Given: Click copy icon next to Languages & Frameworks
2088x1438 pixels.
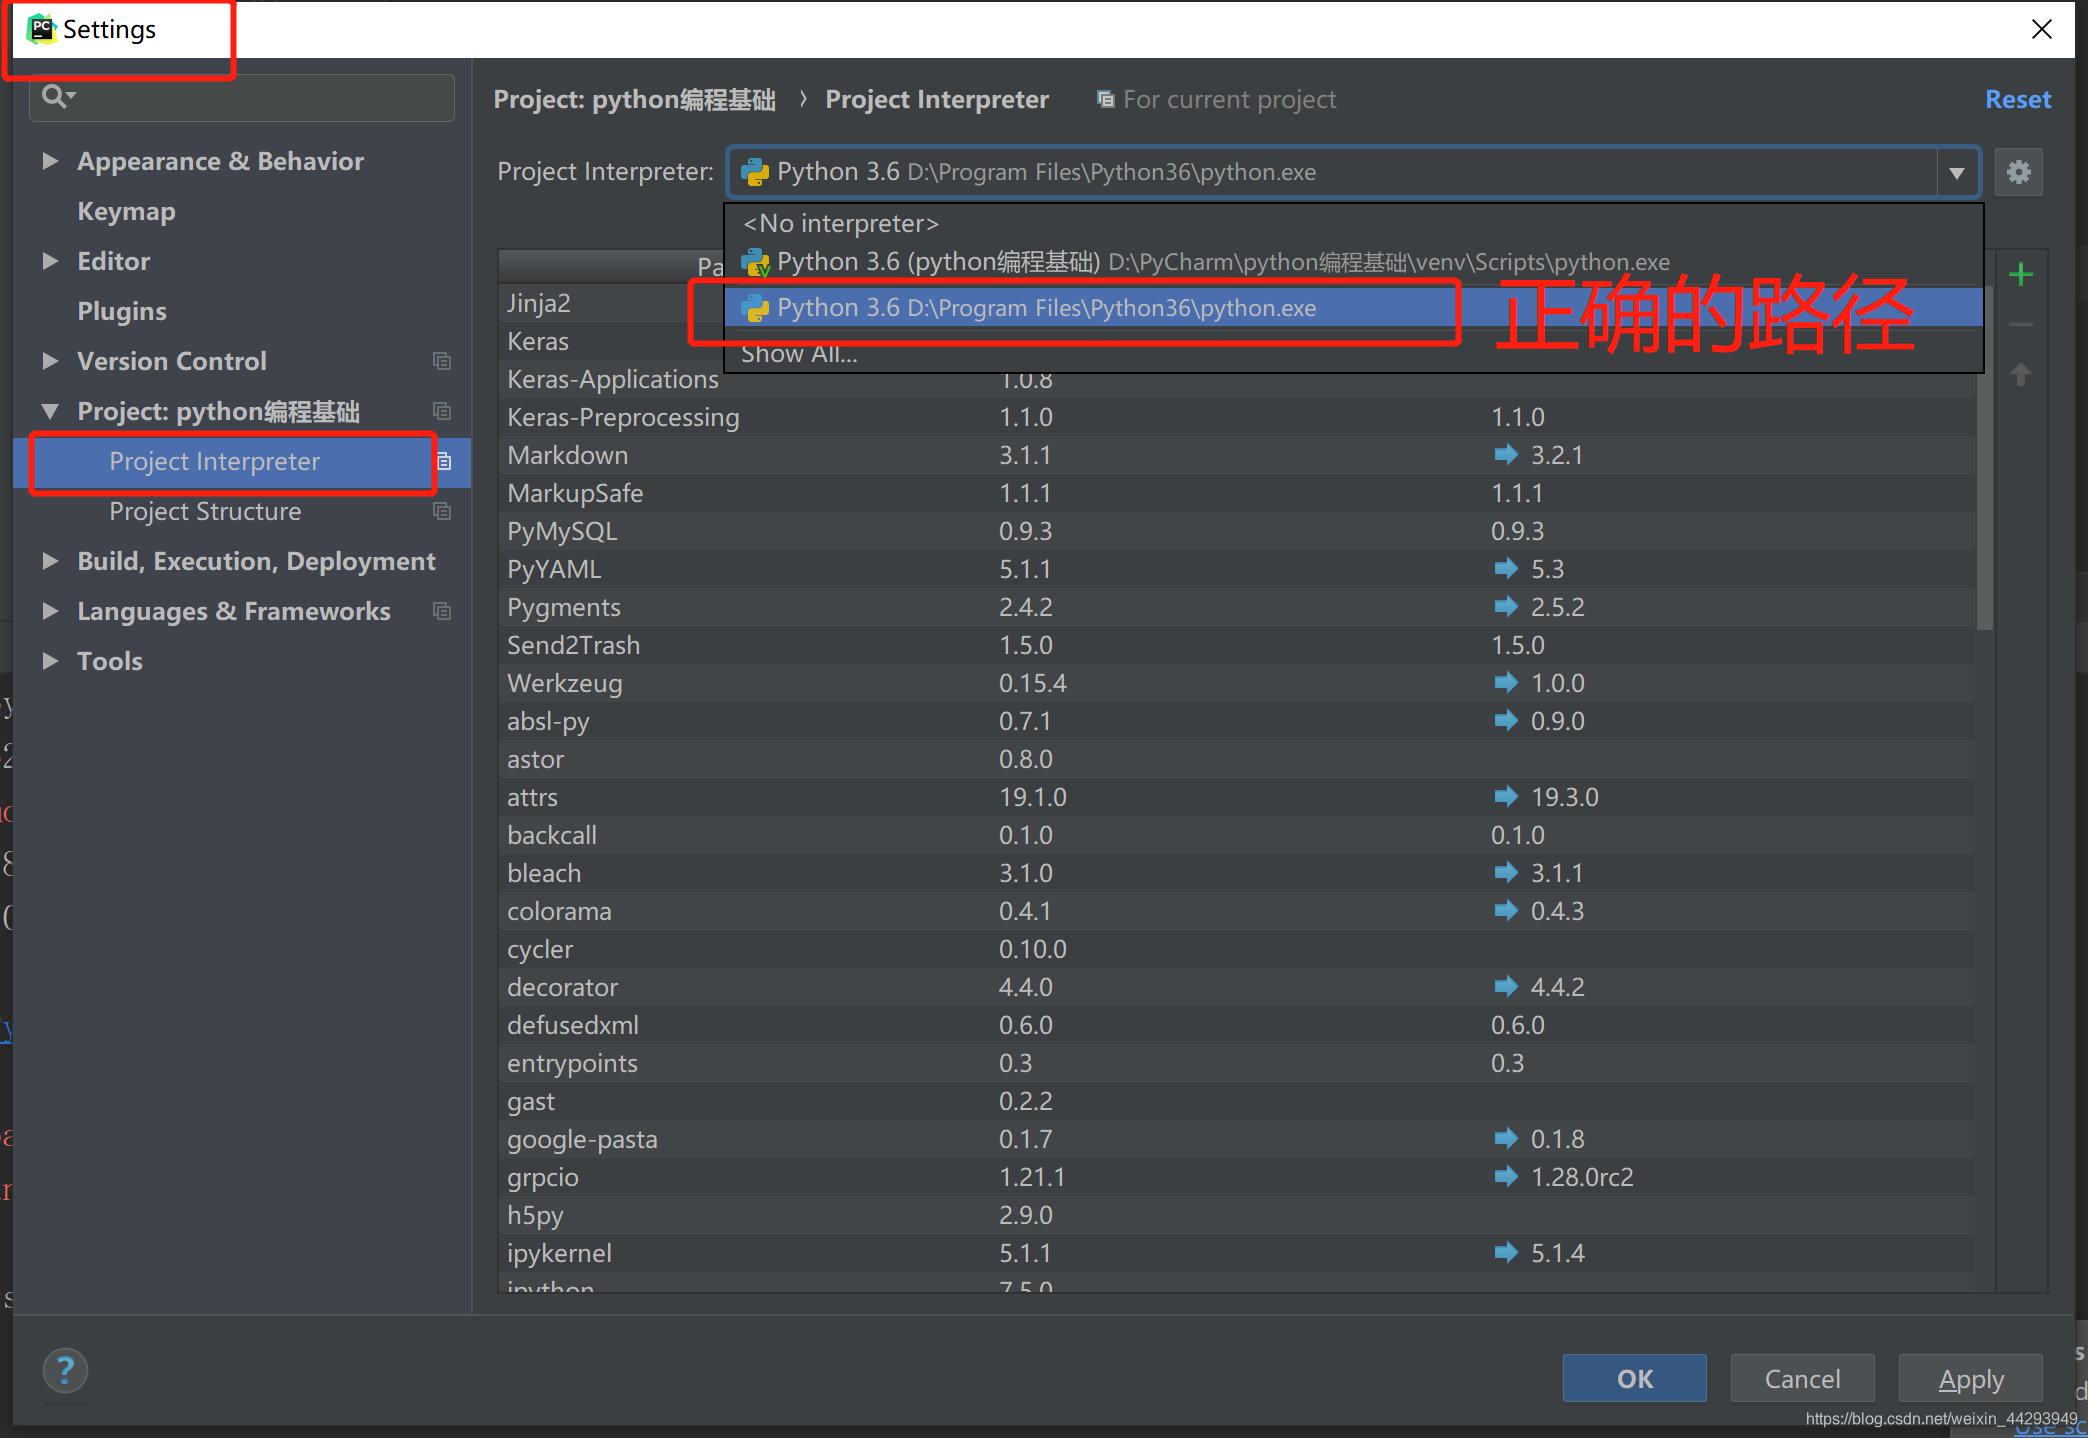Looking at the screenshot, I should 442,611.
